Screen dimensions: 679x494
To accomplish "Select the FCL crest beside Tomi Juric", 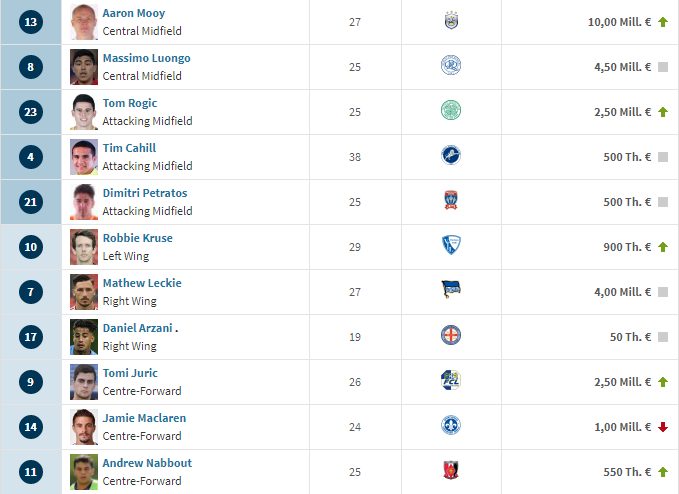I will (451, 380).
